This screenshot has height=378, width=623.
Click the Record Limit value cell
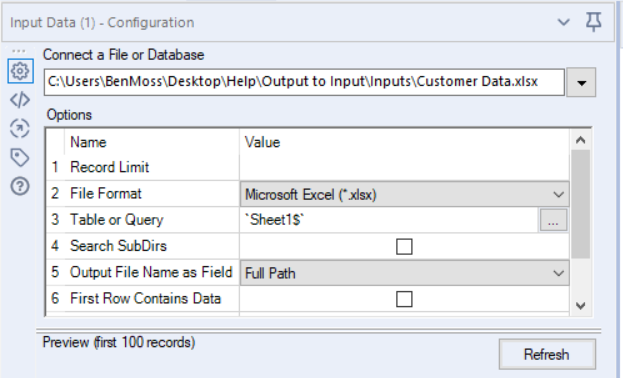[x=404, y=167]
